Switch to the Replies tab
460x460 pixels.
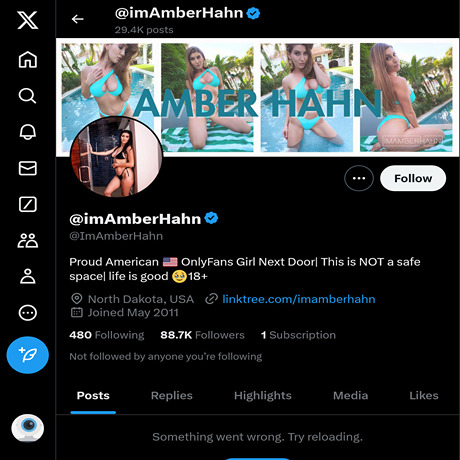pyautogui.click(x=172, y=395)
